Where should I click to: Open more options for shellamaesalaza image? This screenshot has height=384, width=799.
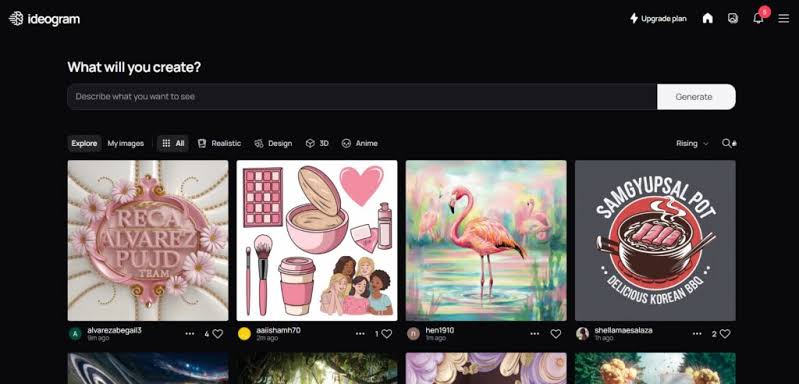[697, 334]
